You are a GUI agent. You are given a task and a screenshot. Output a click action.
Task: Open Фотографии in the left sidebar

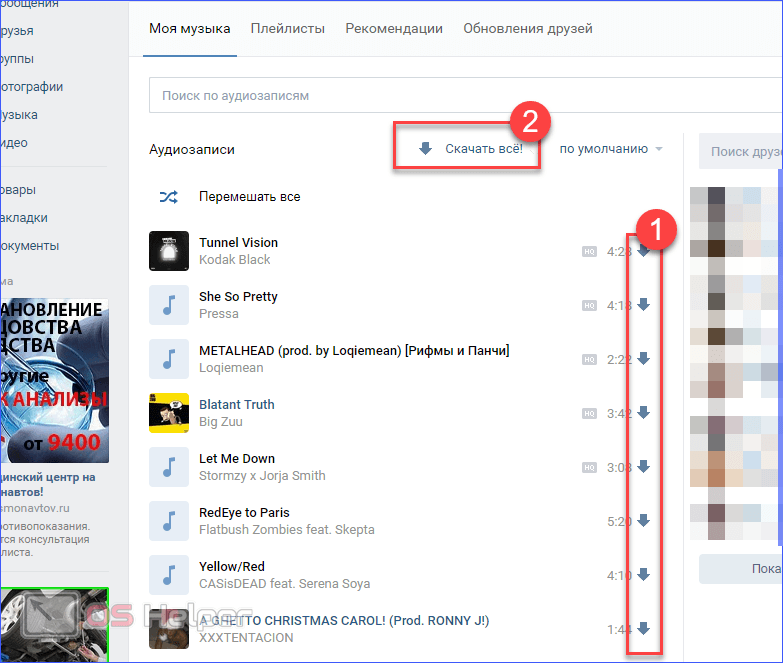coord(31,87)
